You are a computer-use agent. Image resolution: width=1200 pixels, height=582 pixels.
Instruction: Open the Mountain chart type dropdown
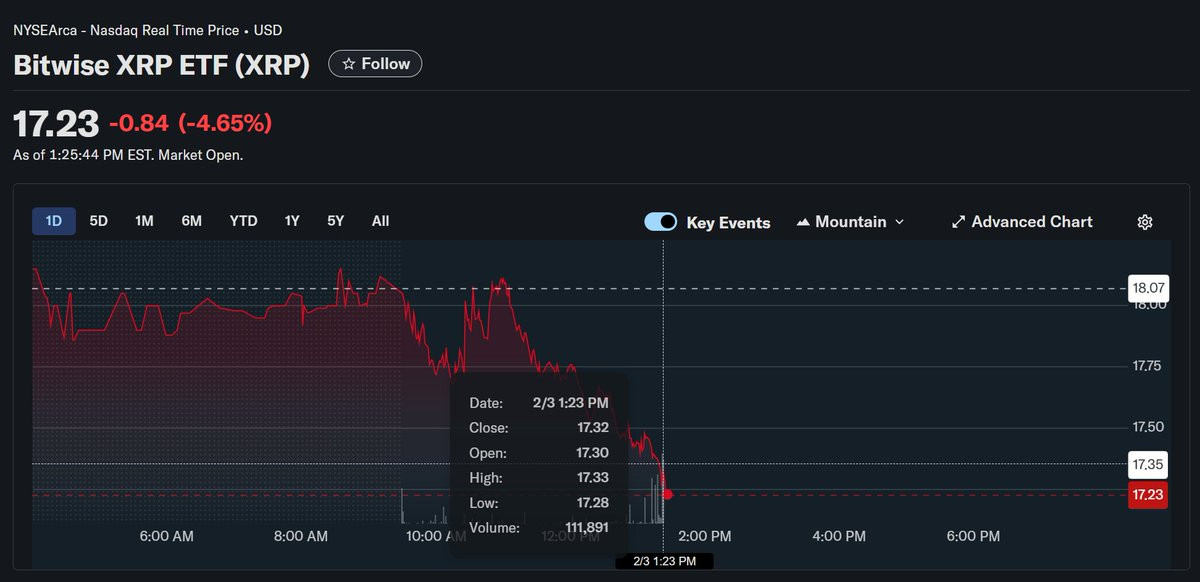coord(850,222)
